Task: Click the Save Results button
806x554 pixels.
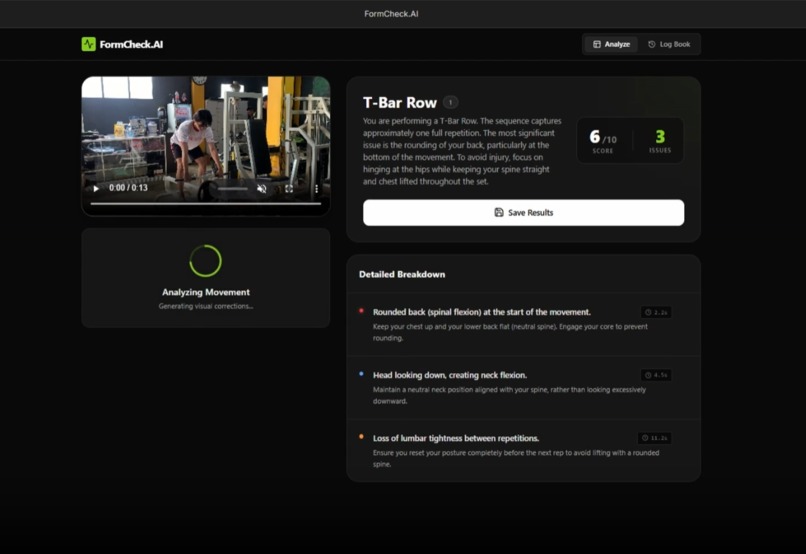Action: [x=523, y=213]
